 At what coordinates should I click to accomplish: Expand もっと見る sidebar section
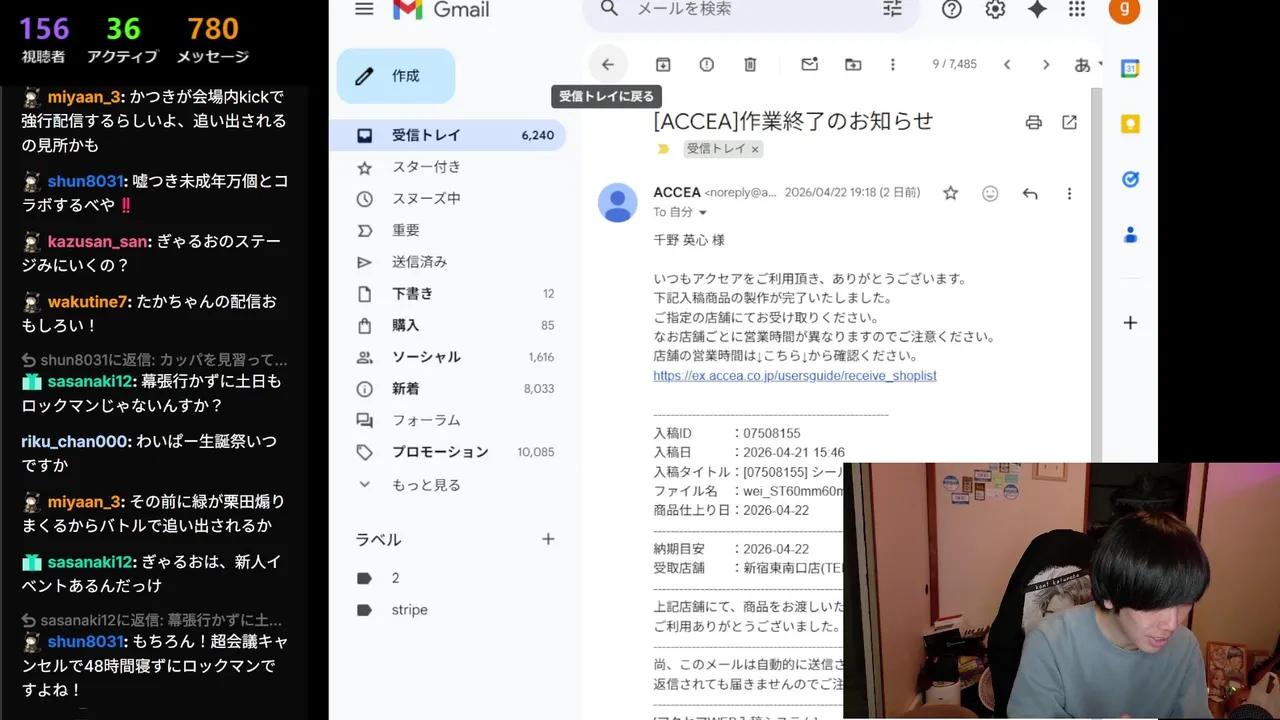click(x=448, y=485)
